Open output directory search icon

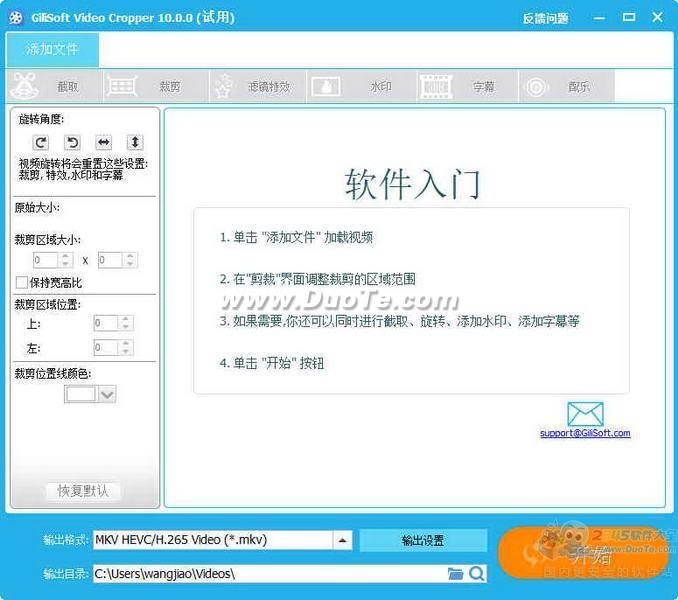(477, 574)
